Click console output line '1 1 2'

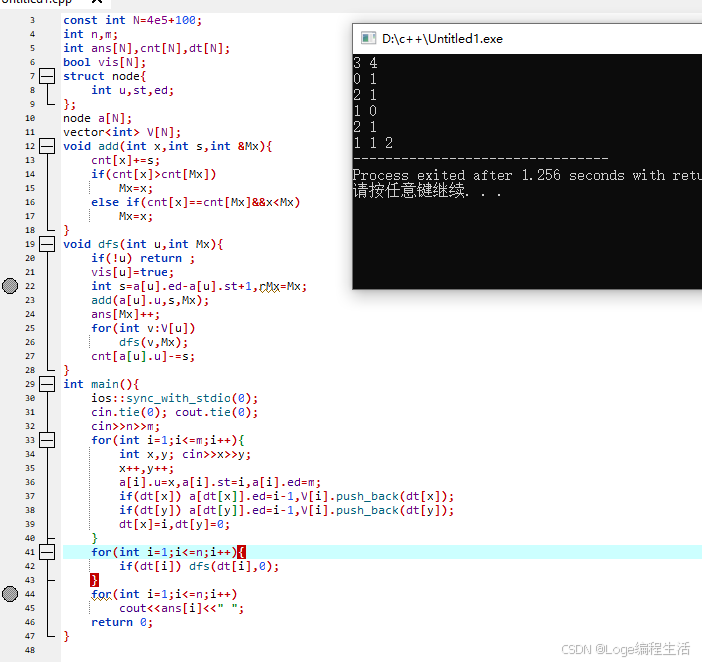tap(373, 143)
